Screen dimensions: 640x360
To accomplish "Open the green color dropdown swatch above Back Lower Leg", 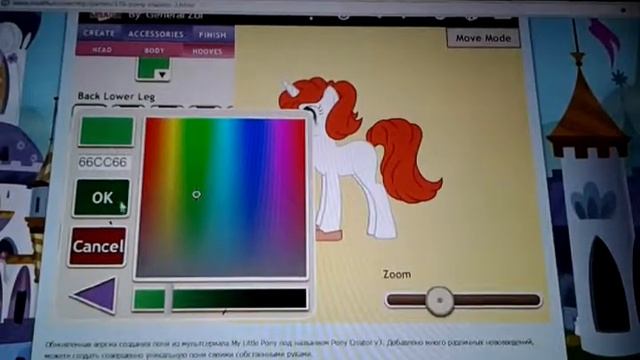I will click(153, 69).
